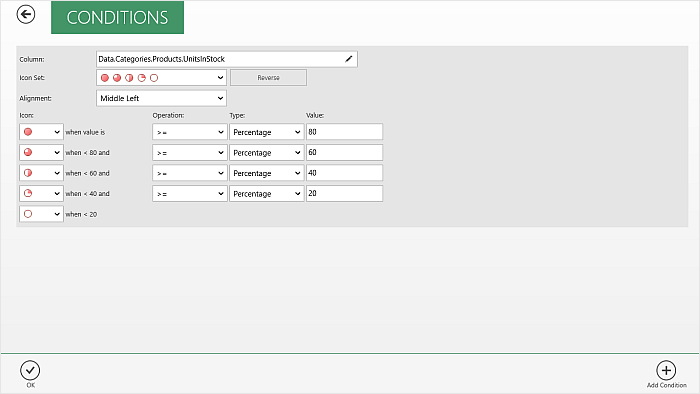Screen dimensions: 700x394
Task: Open the icon dropdown for 'when value is' row
Action: tap(42, 132)
